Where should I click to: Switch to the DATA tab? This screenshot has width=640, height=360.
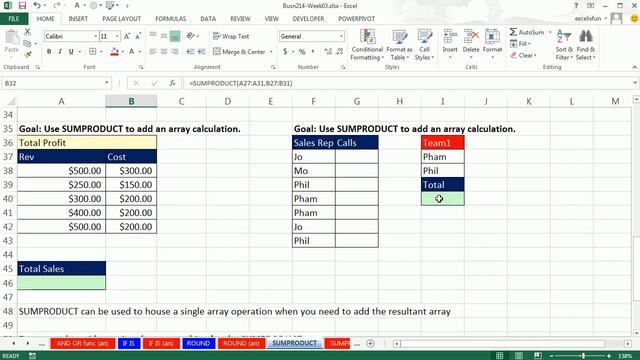[x=208, y=19]
